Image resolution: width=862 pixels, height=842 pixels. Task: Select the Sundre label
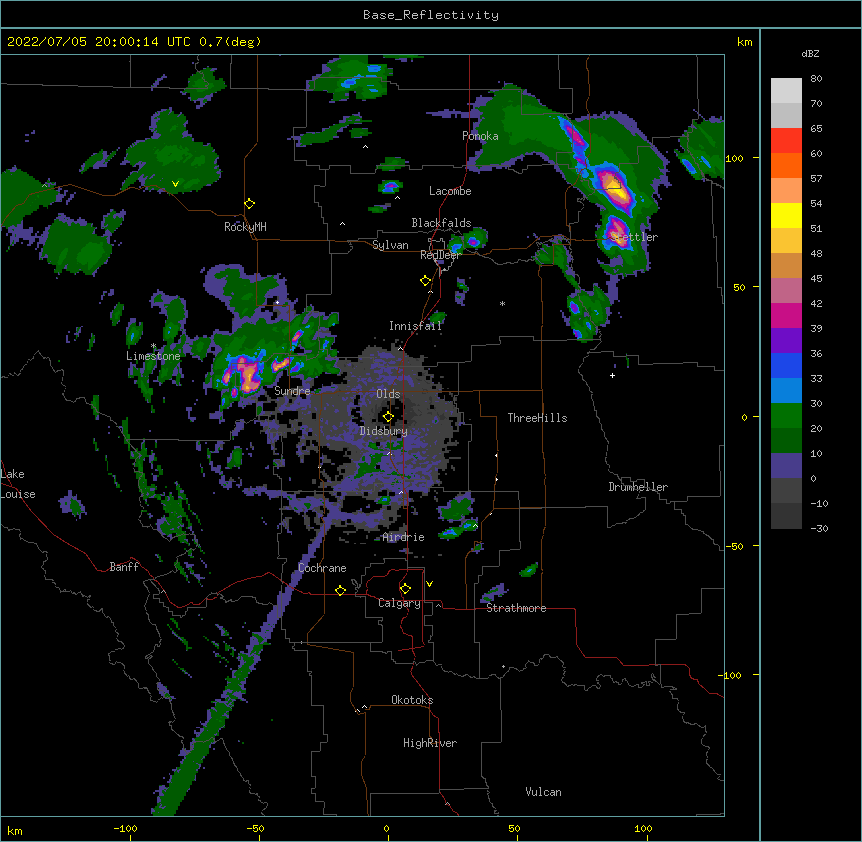click(x=292, y=391)
